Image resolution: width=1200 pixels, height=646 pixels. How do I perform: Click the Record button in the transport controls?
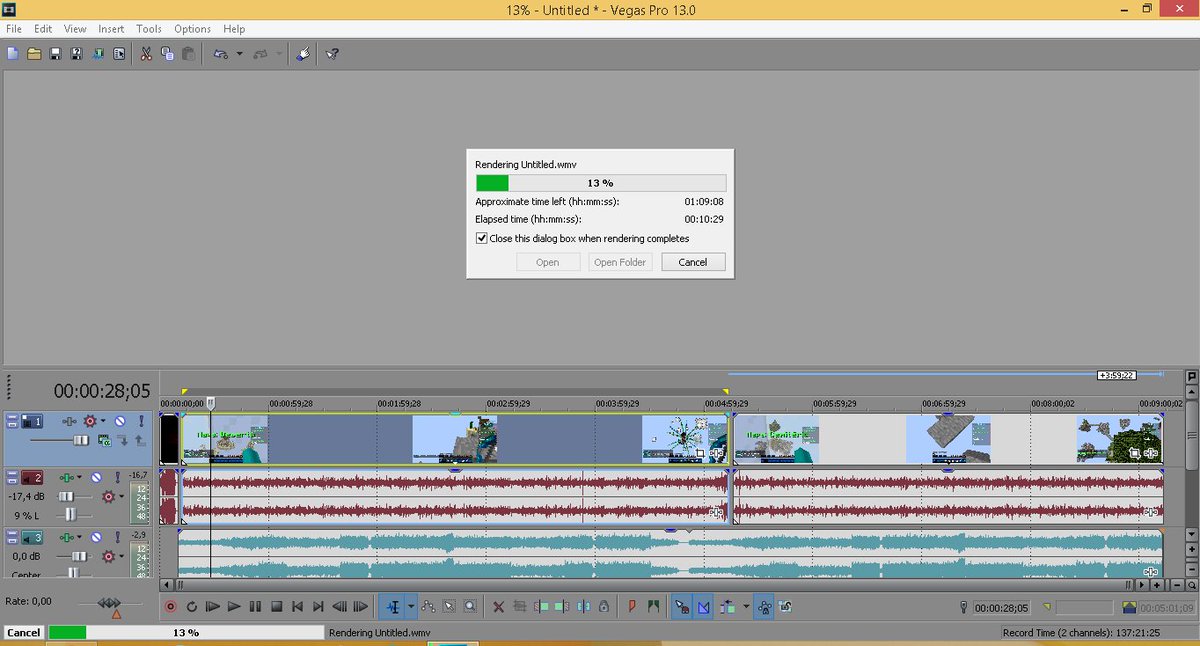tap(169, 606)
